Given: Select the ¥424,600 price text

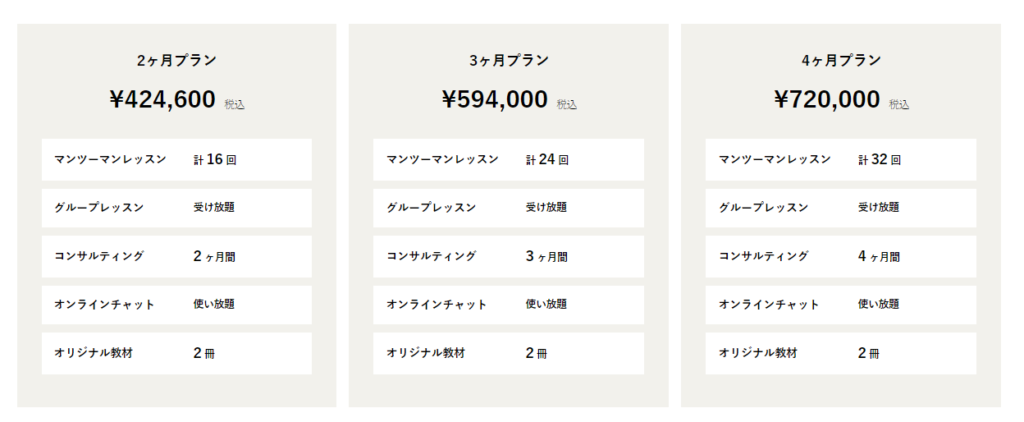Looking at the screenshot, I should (x=163, y=99).
